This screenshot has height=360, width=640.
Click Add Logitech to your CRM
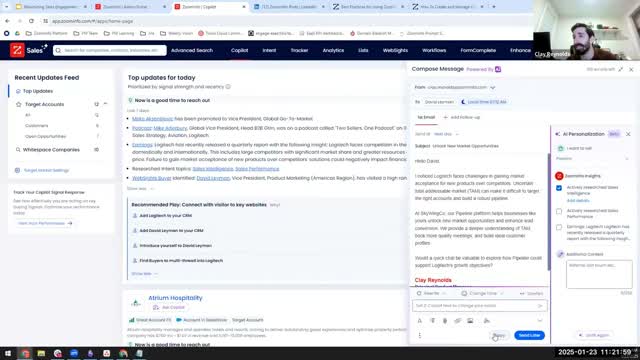point(165,216)
